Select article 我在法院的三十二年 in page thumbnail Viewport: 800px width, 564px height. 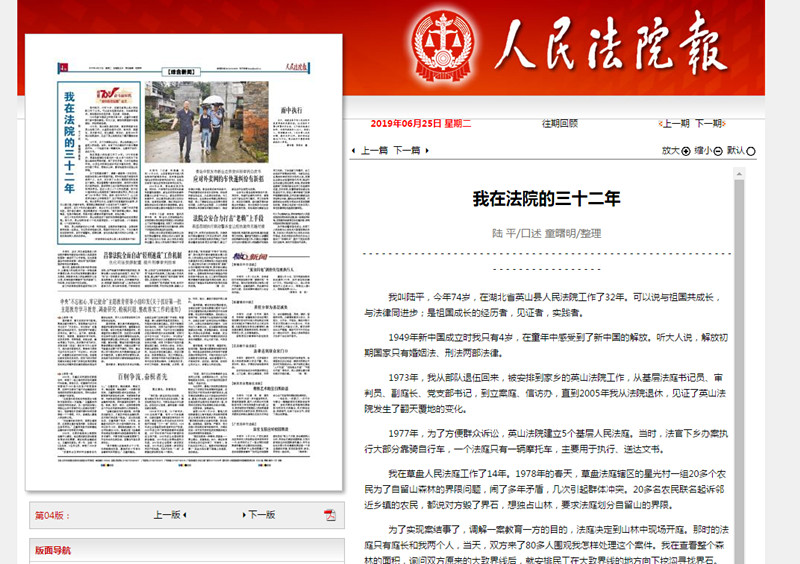pos(98,163)
